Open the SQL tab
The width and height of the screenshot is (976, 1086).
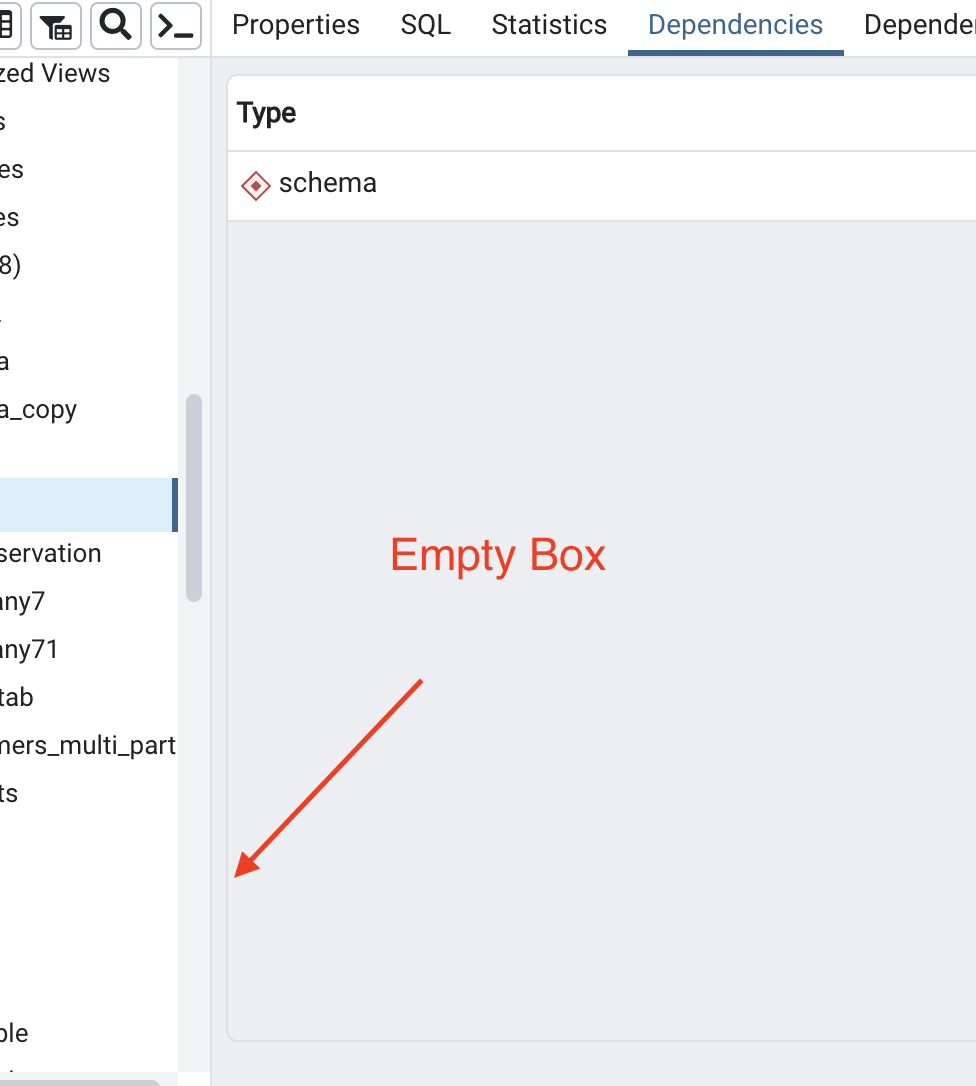[x=425, y=25]
